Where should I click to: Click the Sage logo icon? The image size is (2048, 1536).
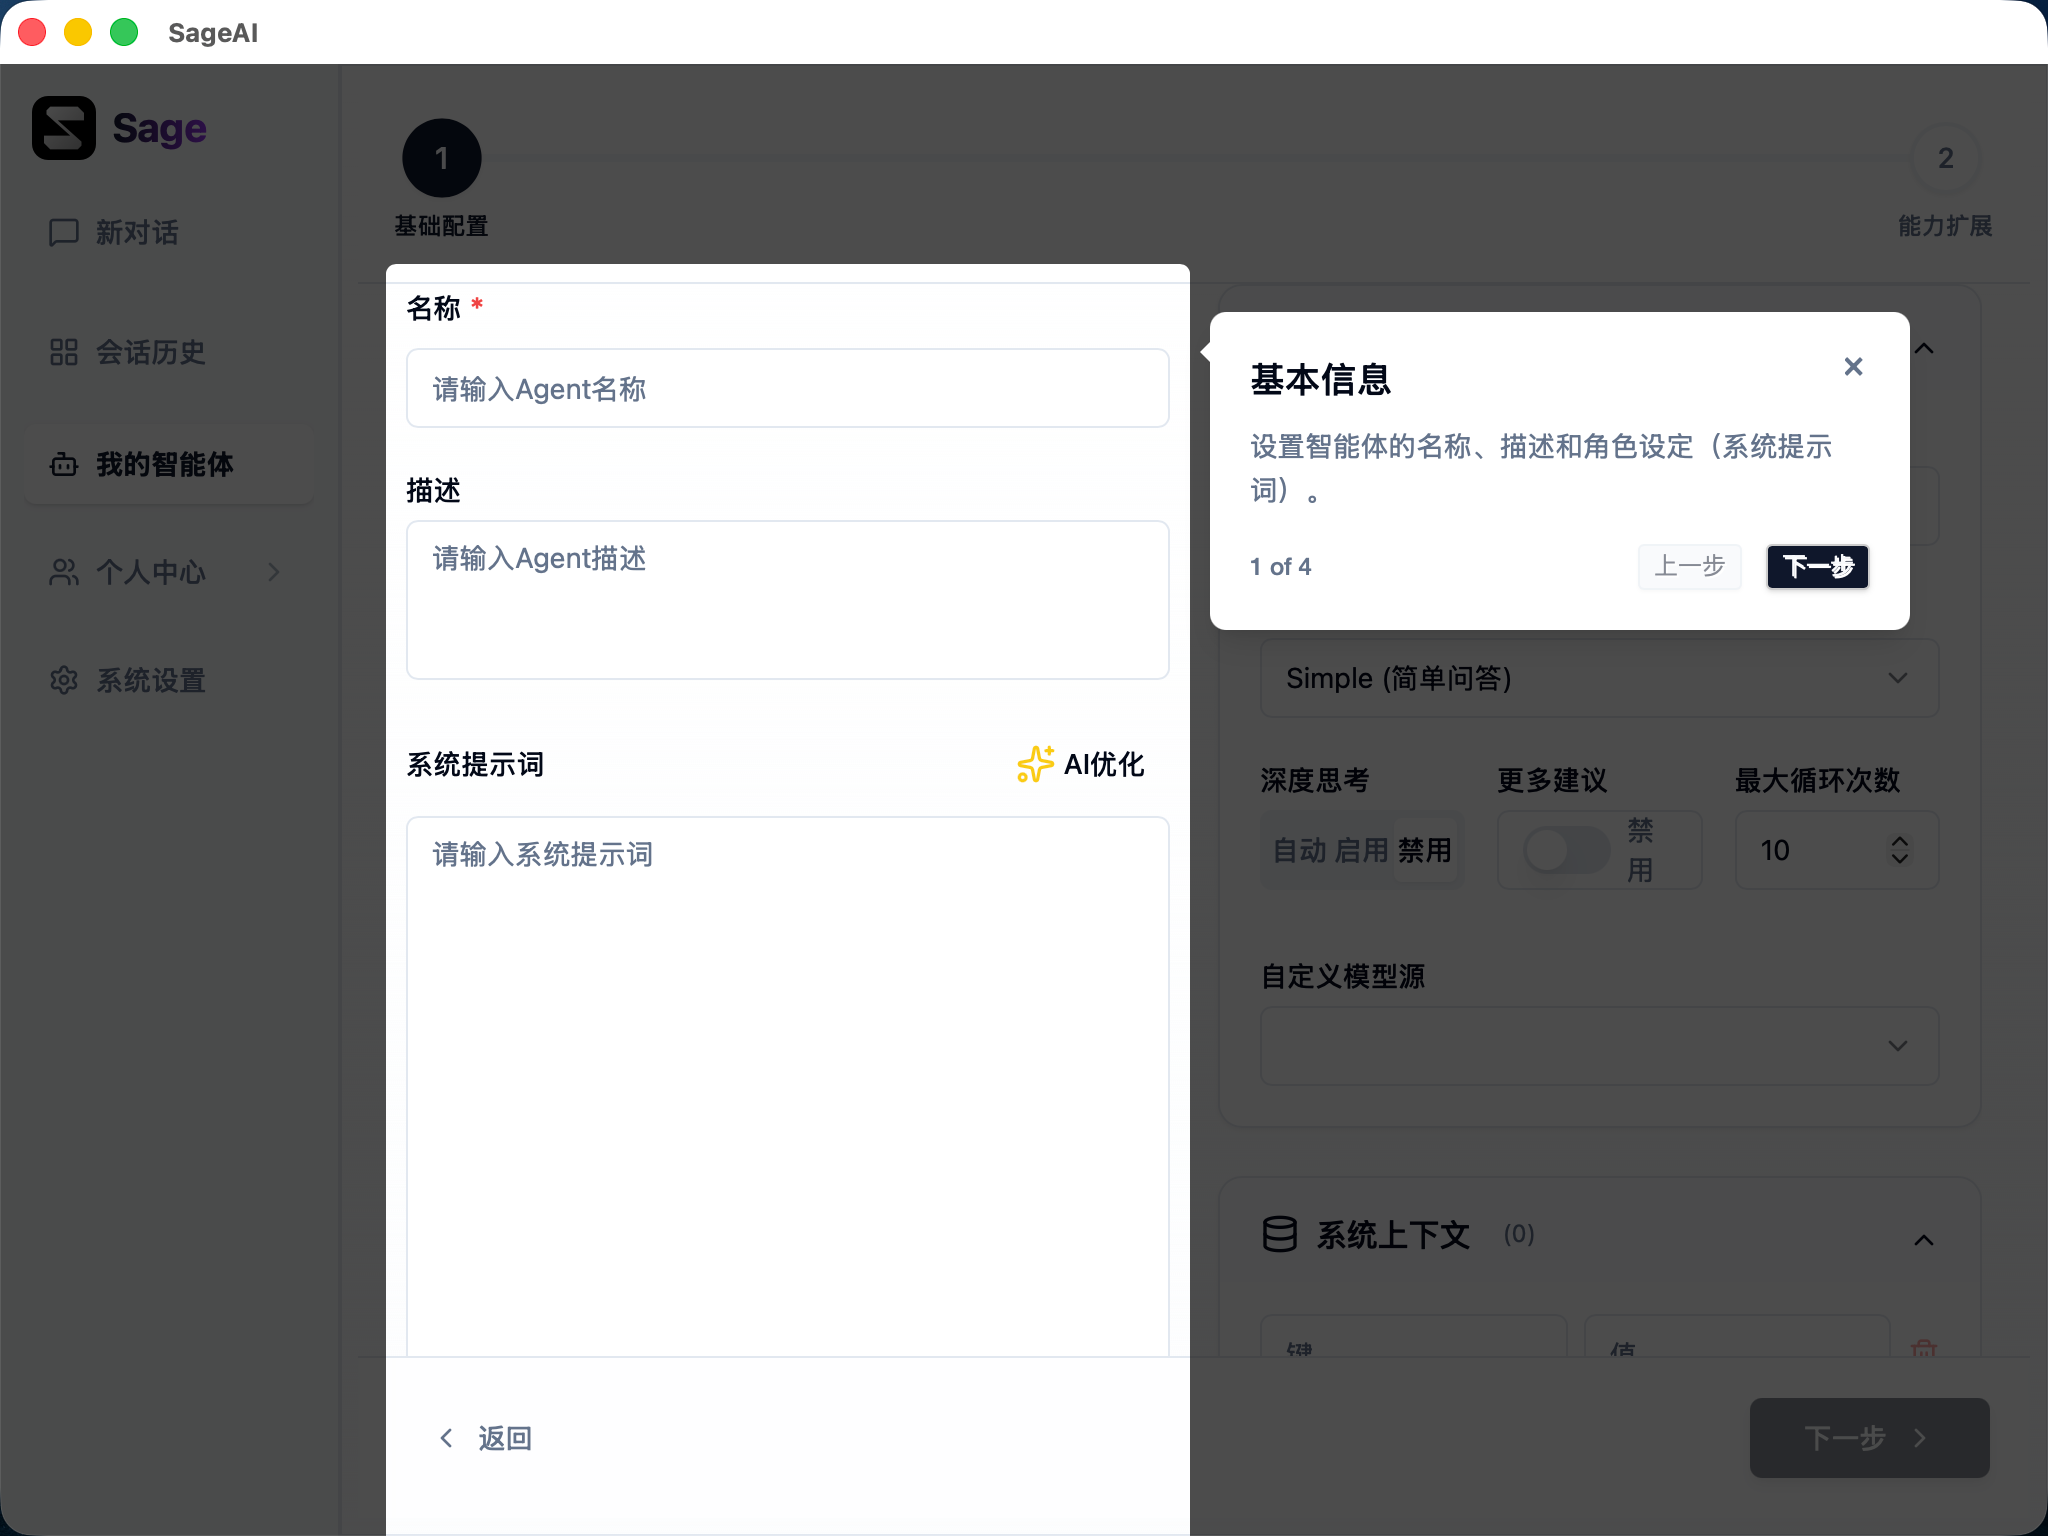pos(64,128)
